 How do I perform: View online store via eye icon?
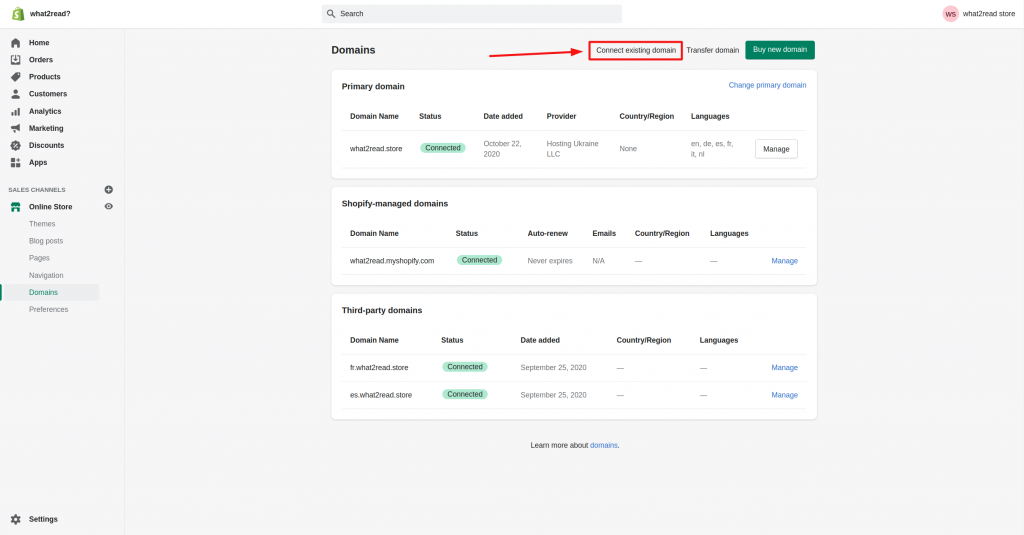pos(108,206)
